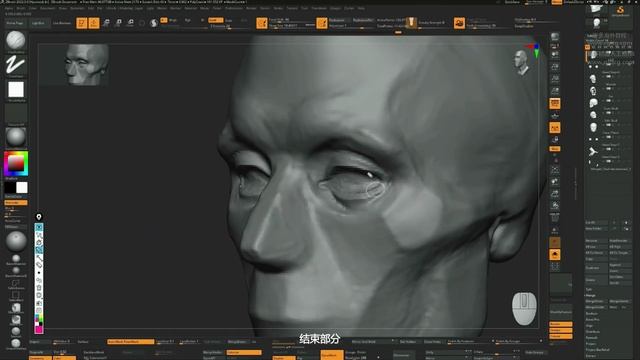
Task: Toggle the Floor grid button
Action: pyautogui.click(x=555, y=116)
